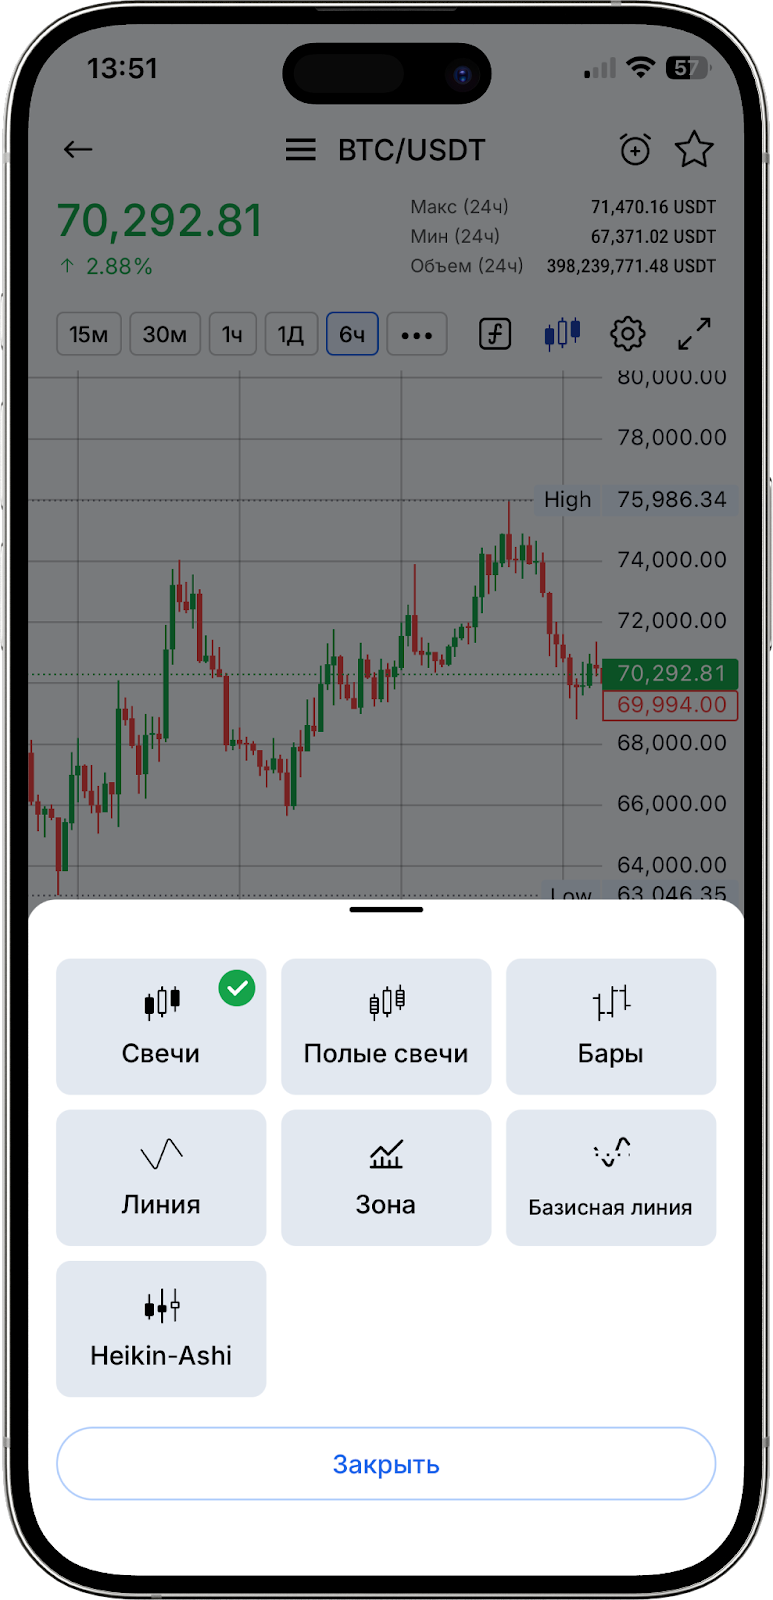The image size is (773, 1600).
Task: Choose the Линия chart option
Action: [x=161, y=1177]
